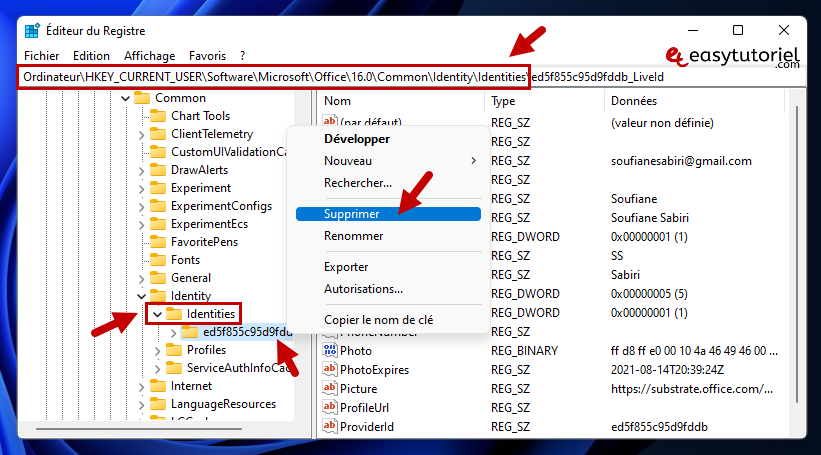
Task: Click the ExperimentEcs folder icon
Action: click(158, 224)
